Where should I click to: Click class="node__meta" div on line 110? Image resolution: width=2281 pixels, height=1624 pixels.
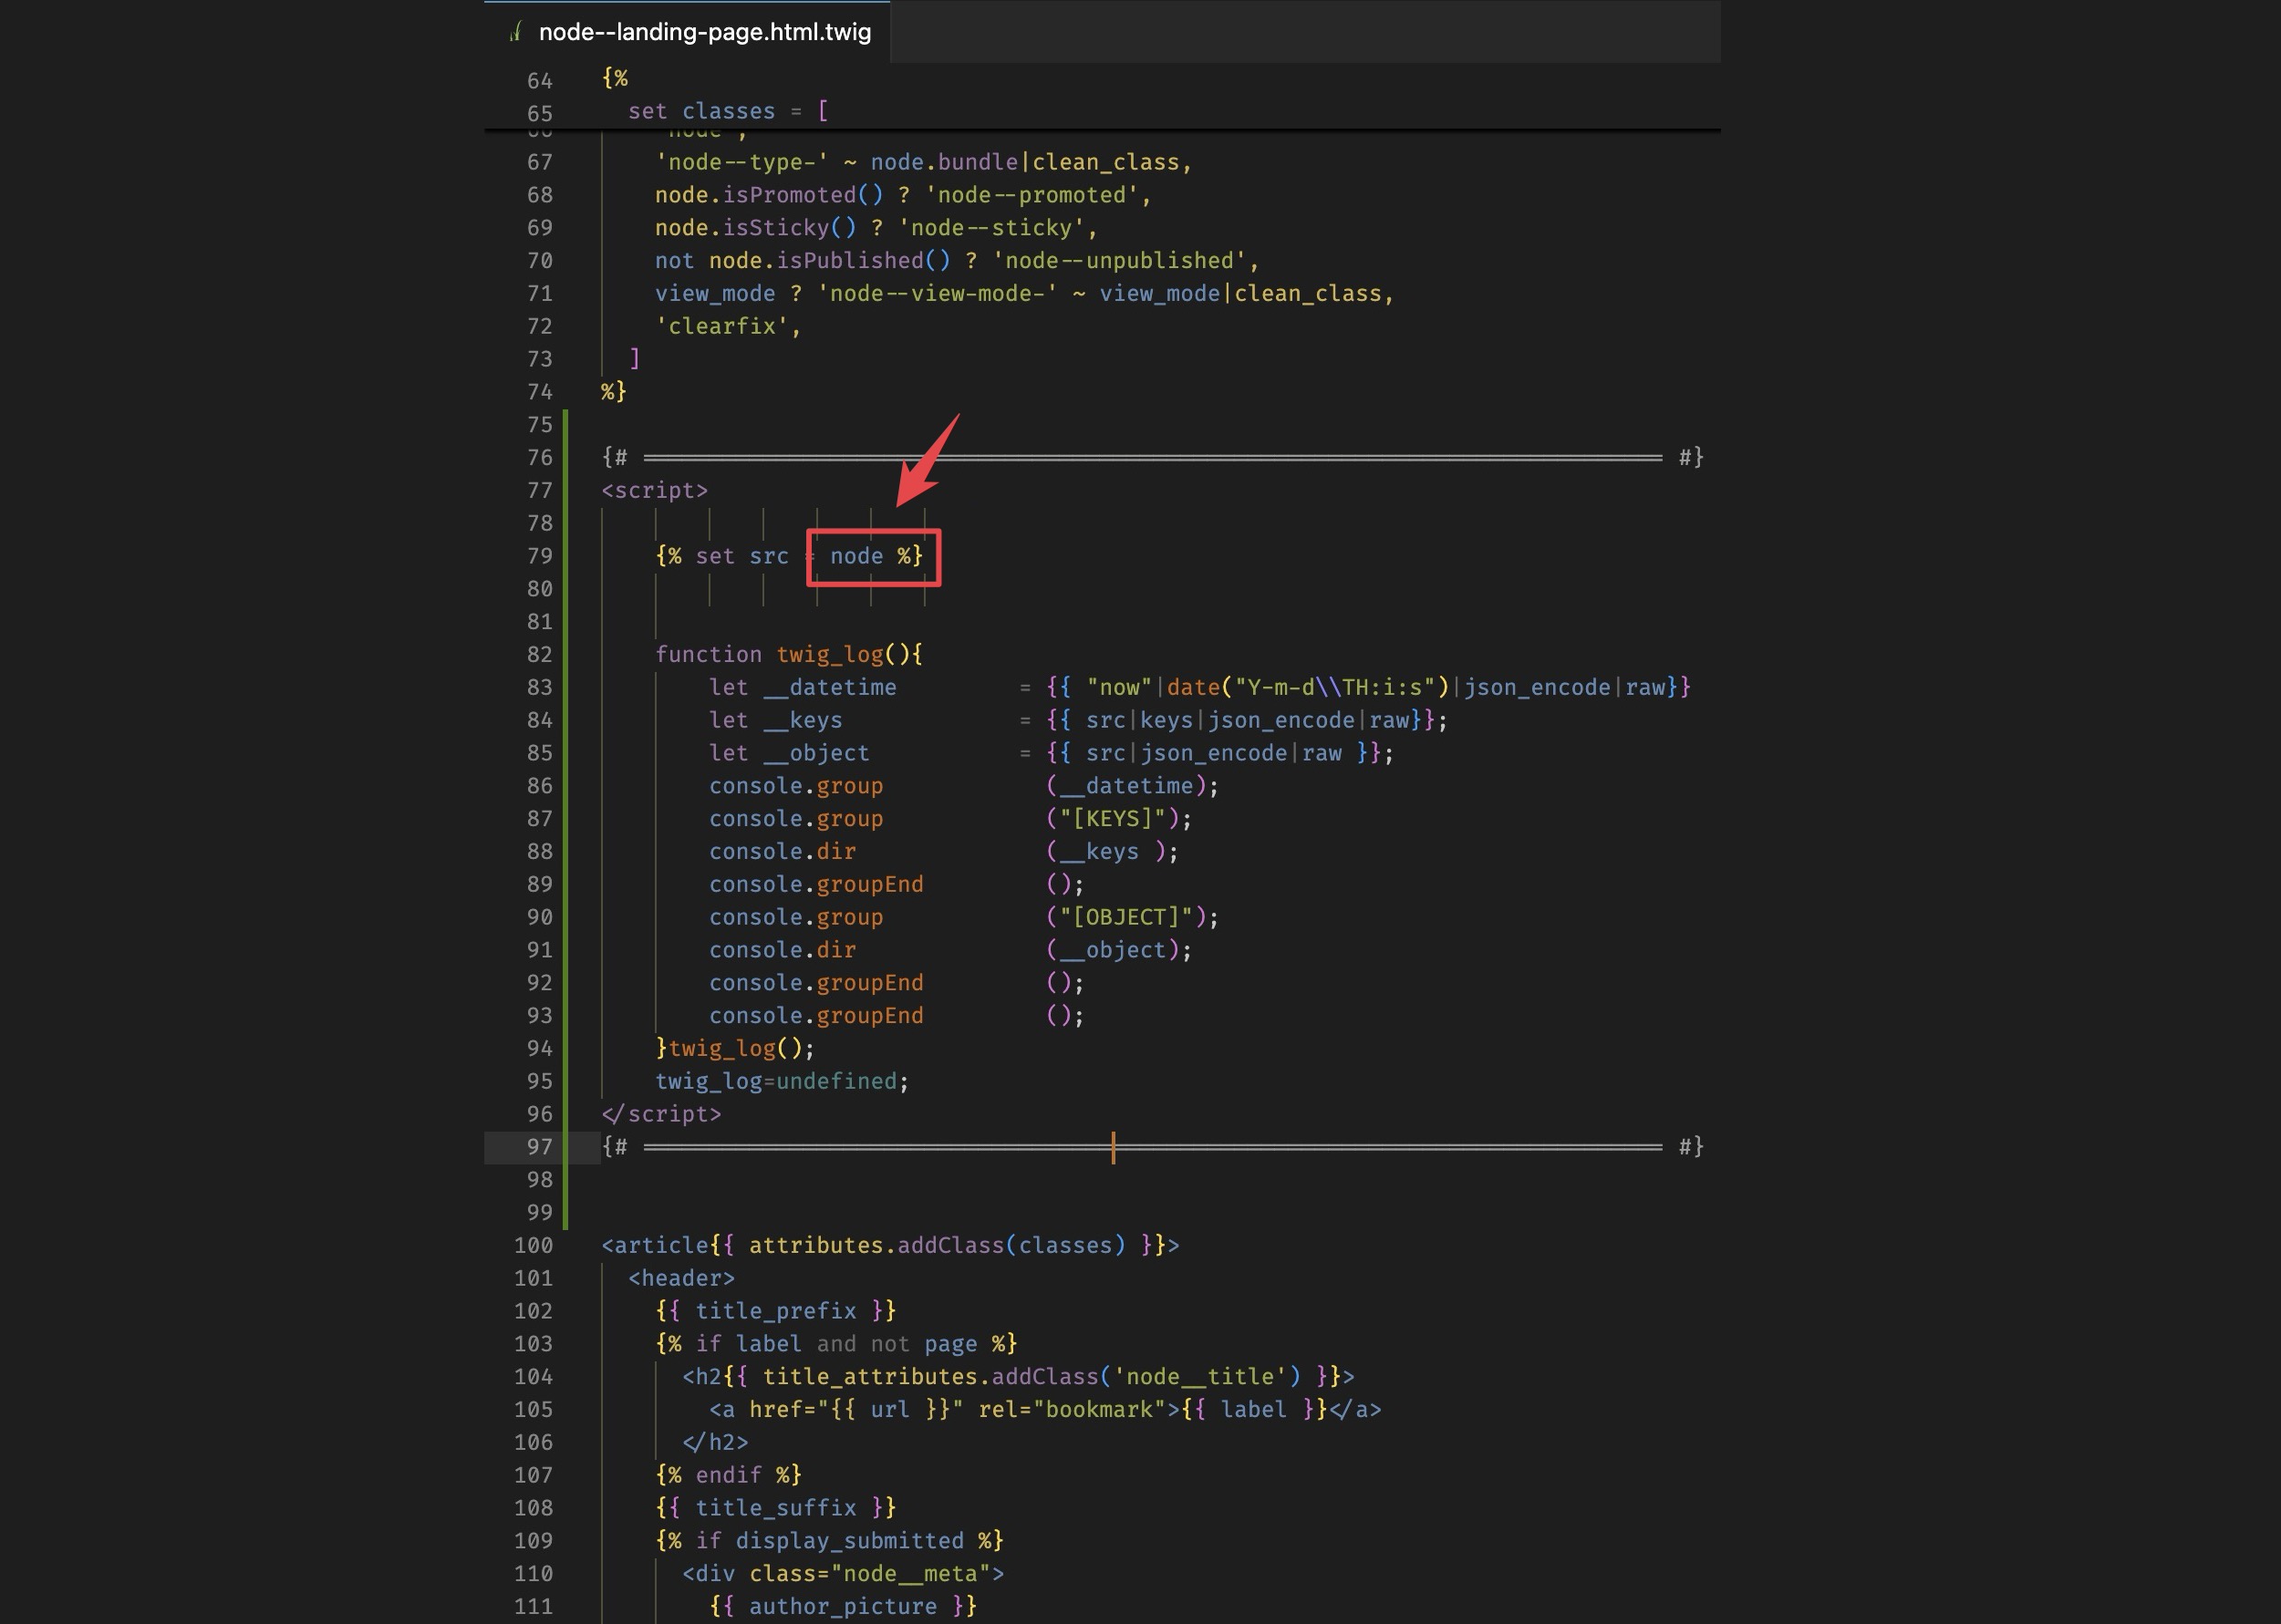point(843,1574)
